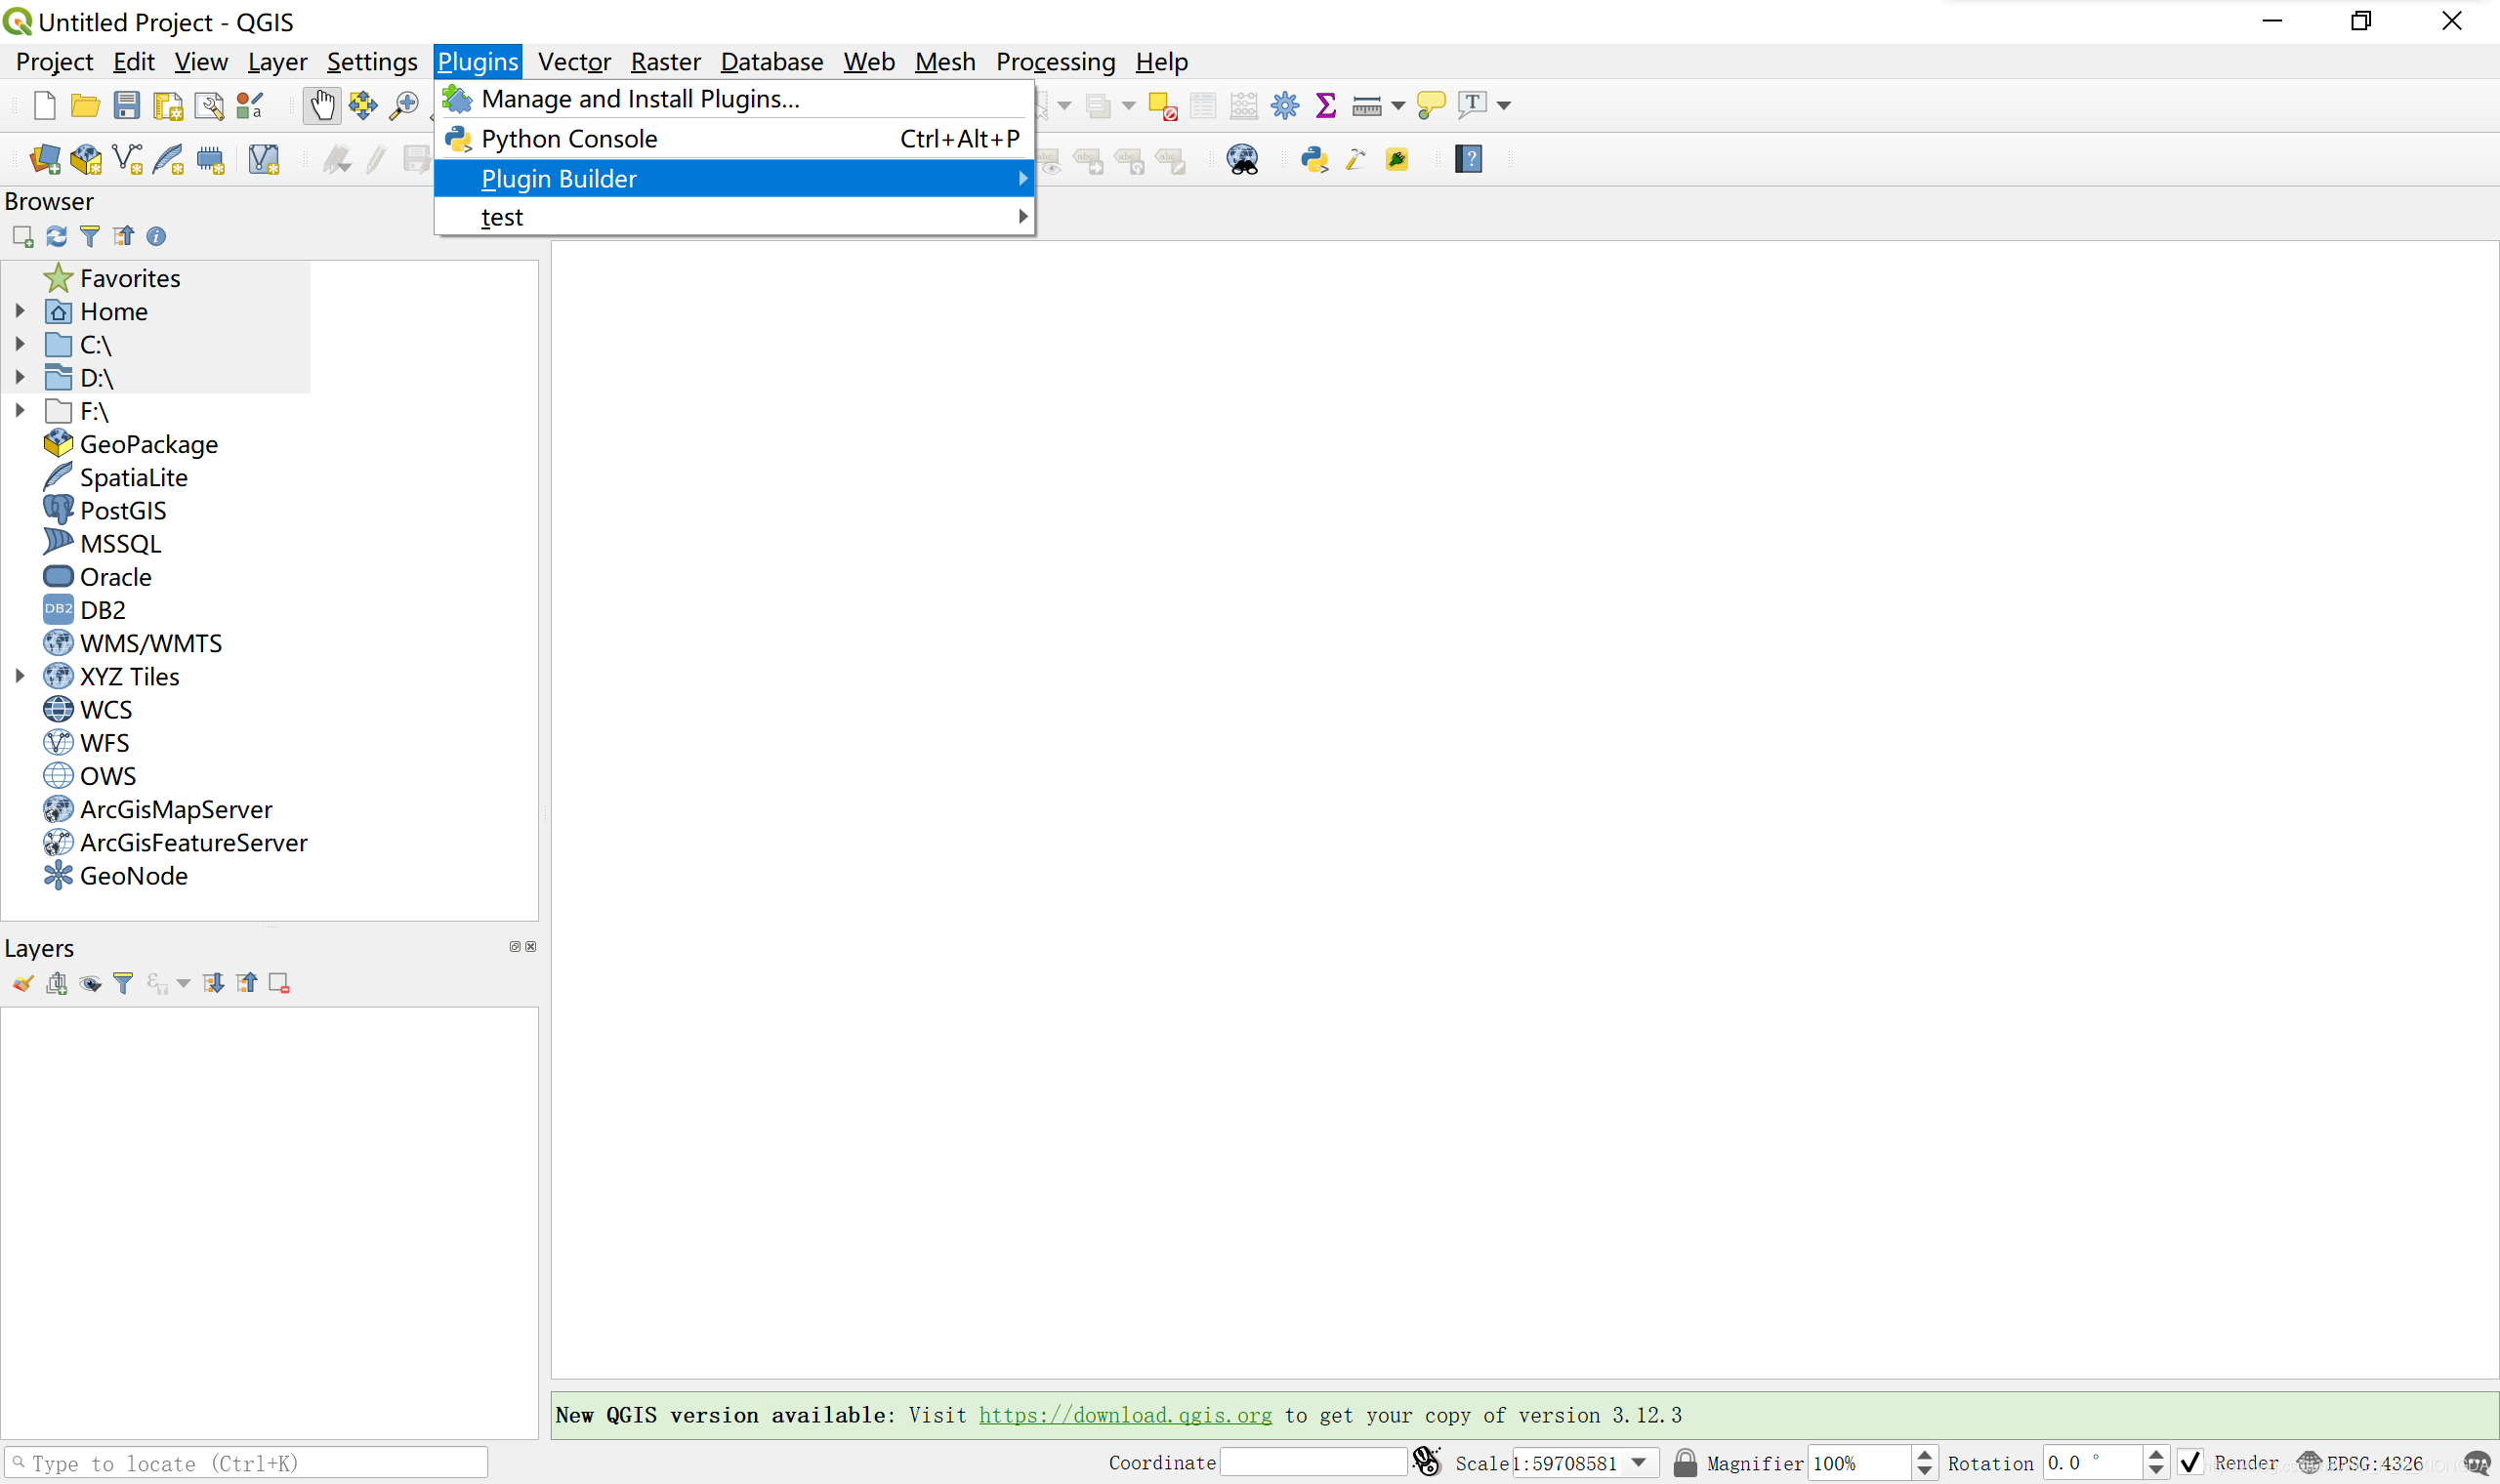This screenshot has width=2500, height=1484.
Task: Expand the XYZ Tiles tree item
Action: coord(21,675)
